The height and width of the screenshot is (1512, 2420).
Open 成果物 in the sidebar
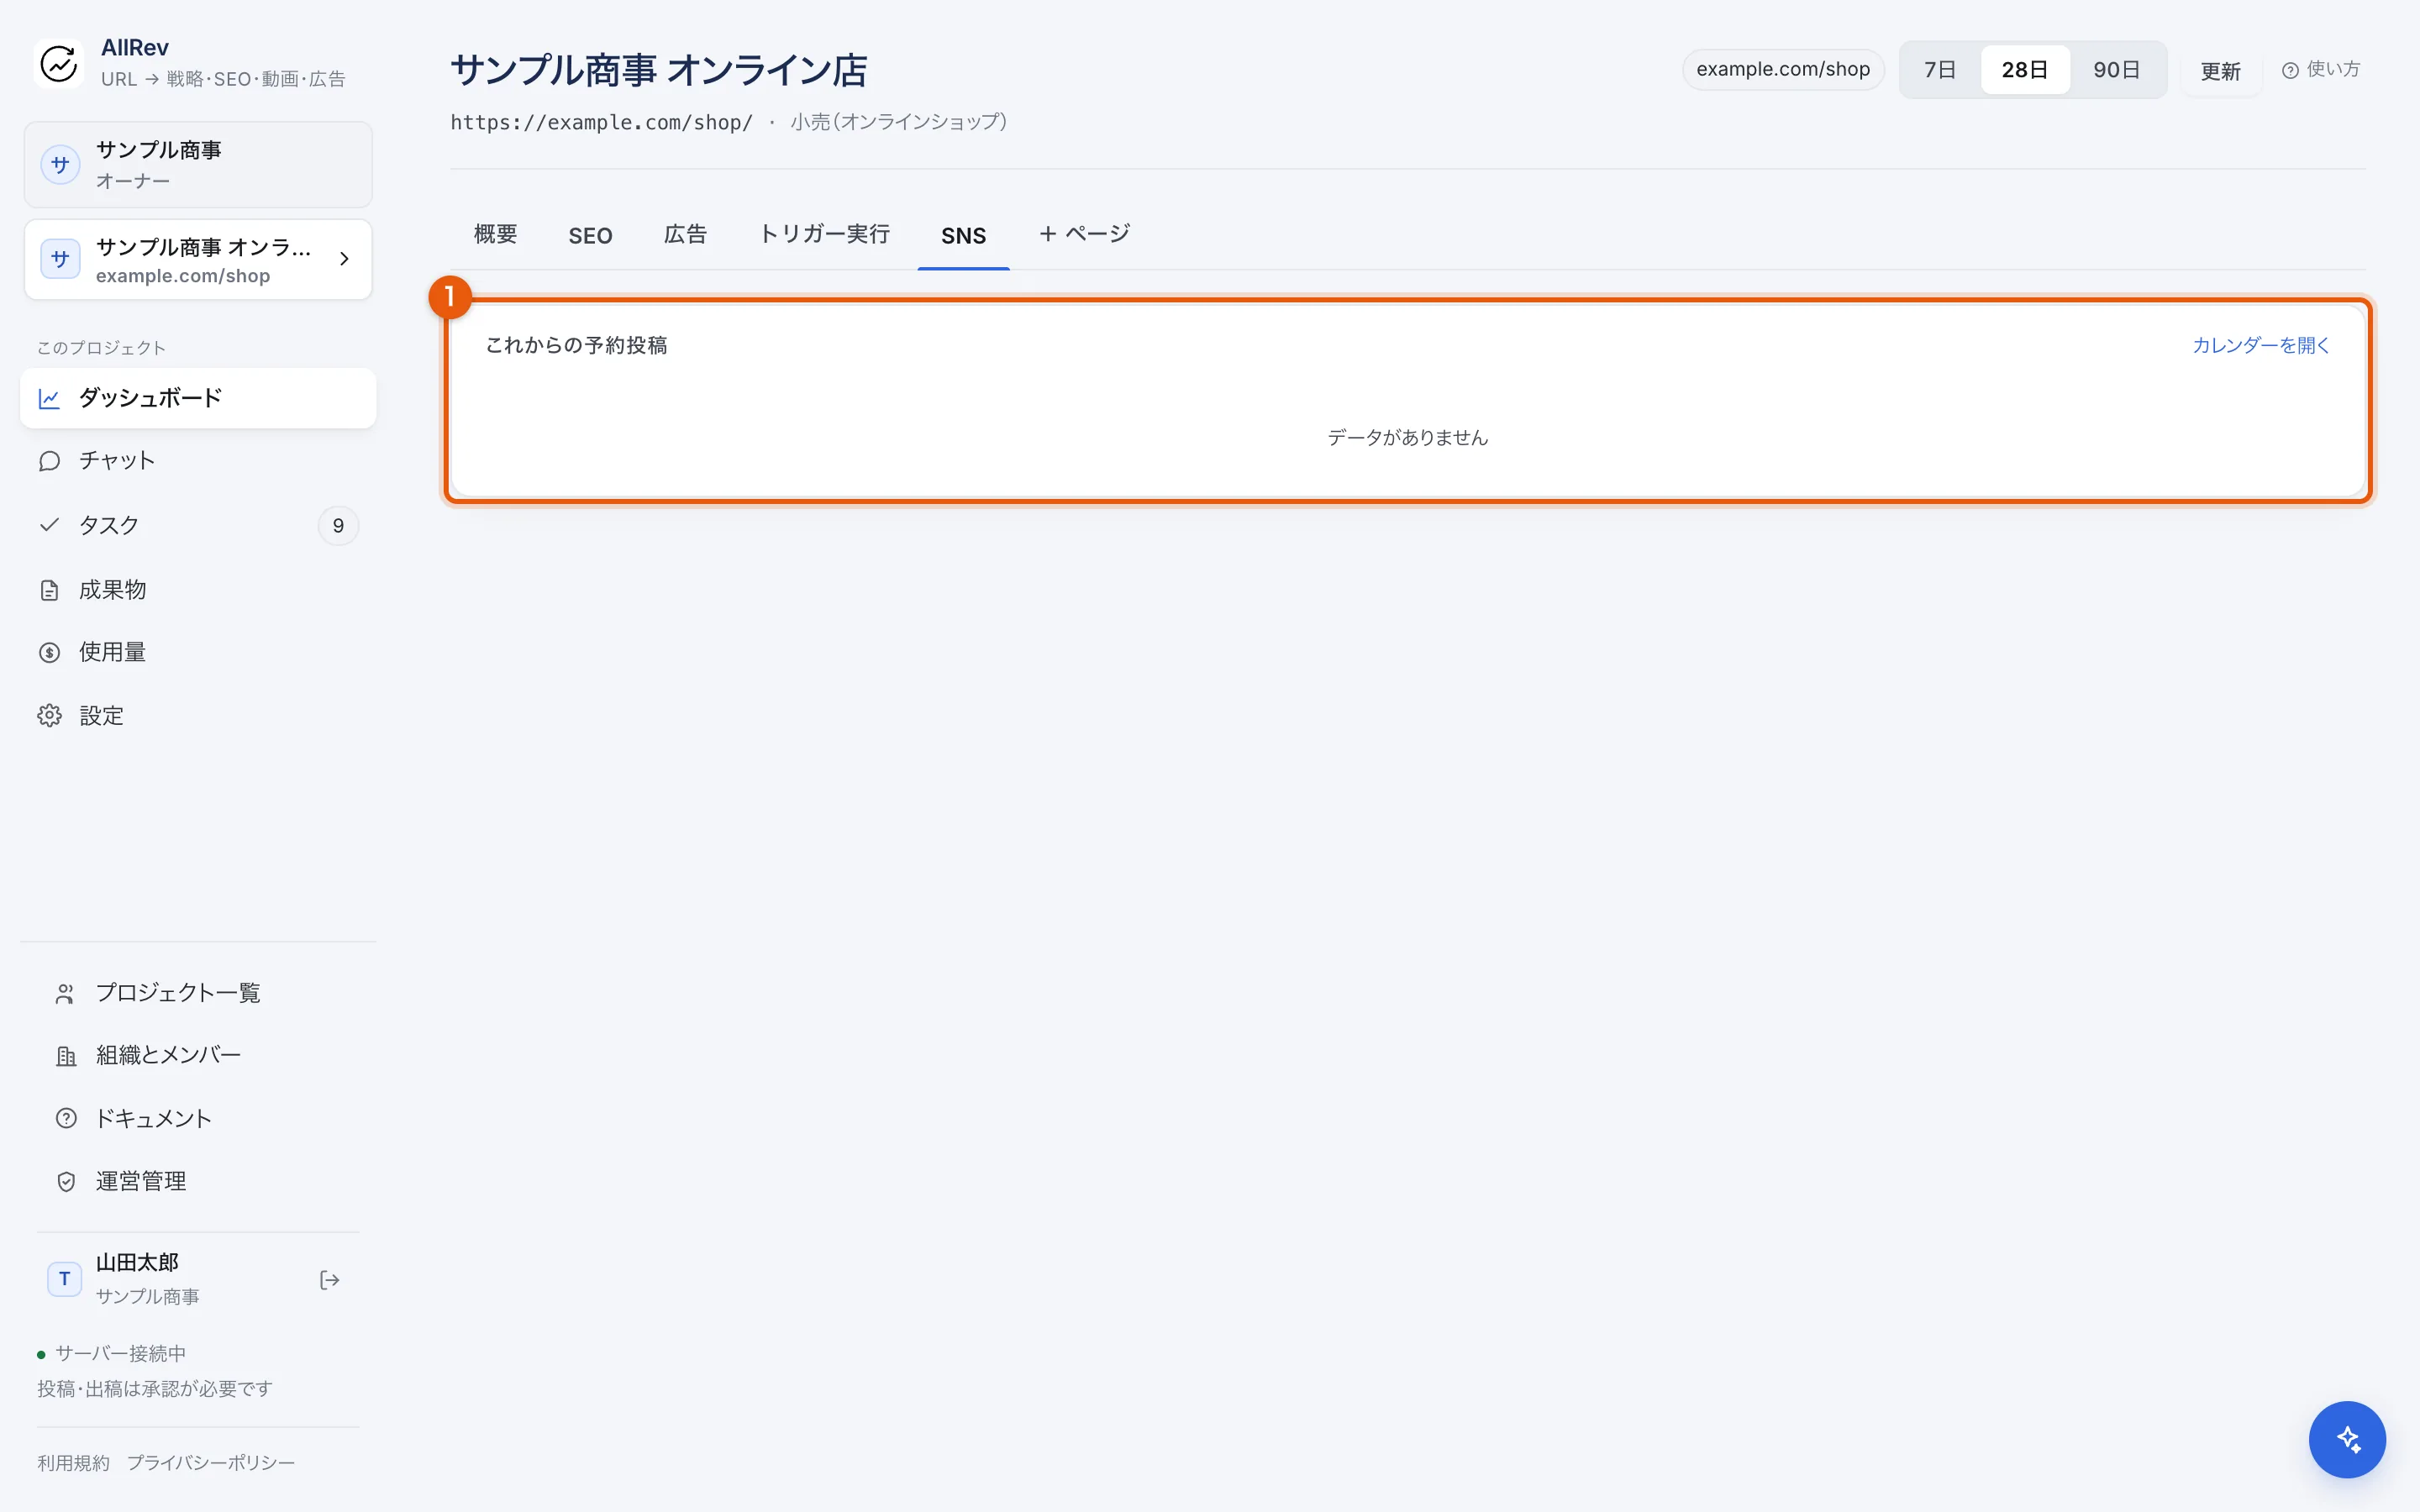198,590
